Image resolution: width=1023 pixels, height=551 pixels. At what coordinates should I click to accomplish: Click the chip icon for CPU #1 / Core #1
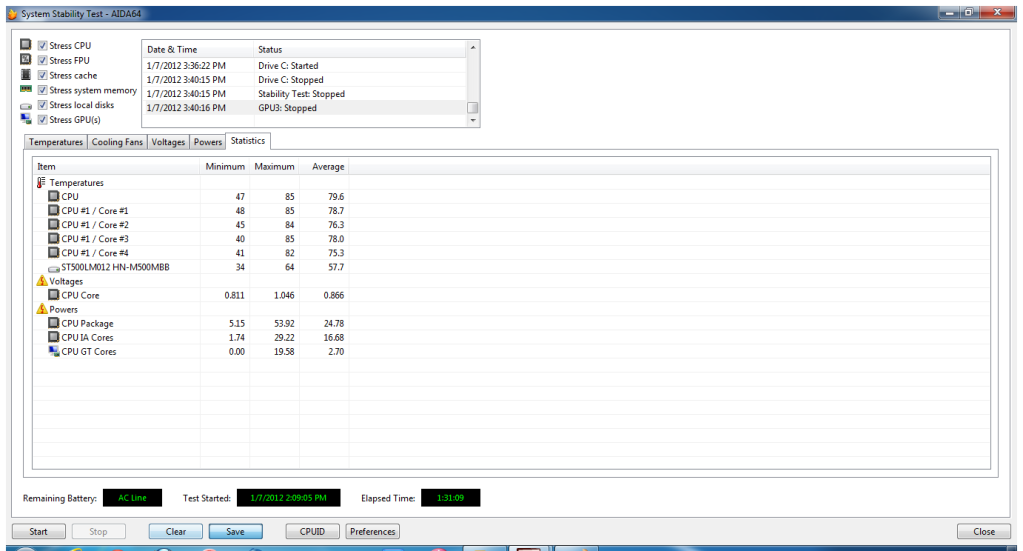tap(53, 210)
